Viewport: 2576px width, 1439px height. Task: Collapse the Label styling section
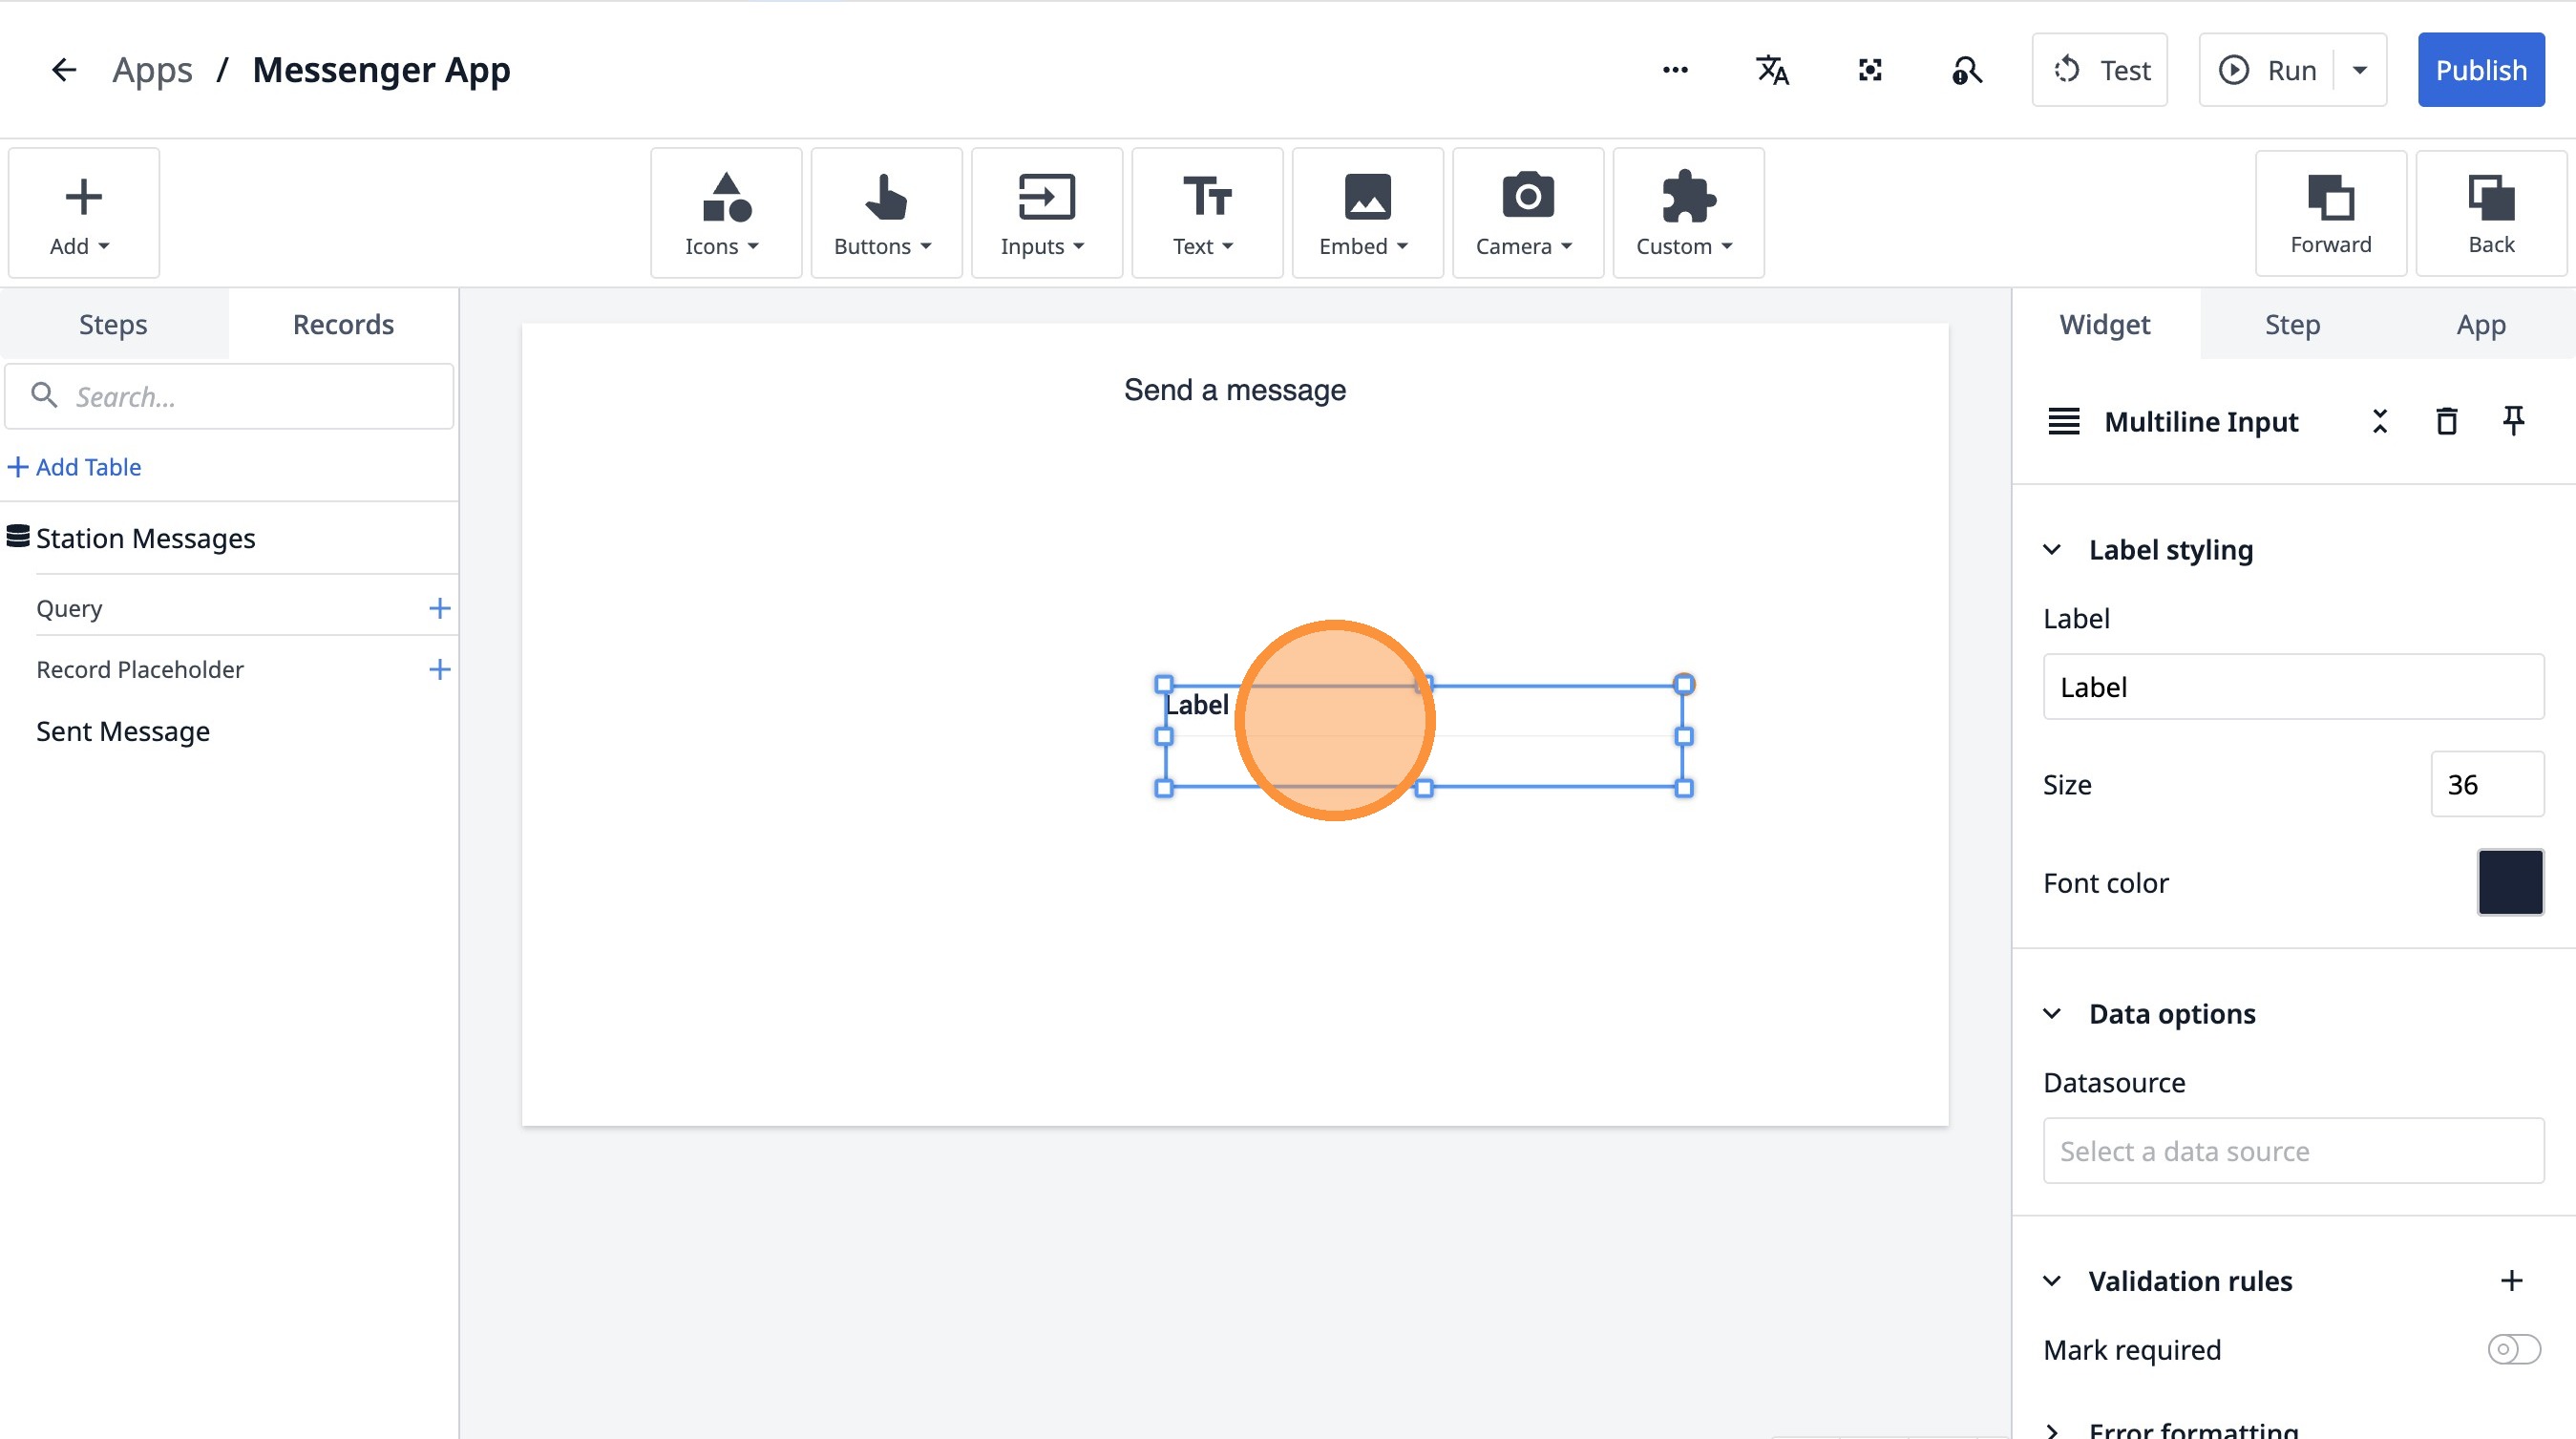pyautogui.click(x=2052, y=550)
